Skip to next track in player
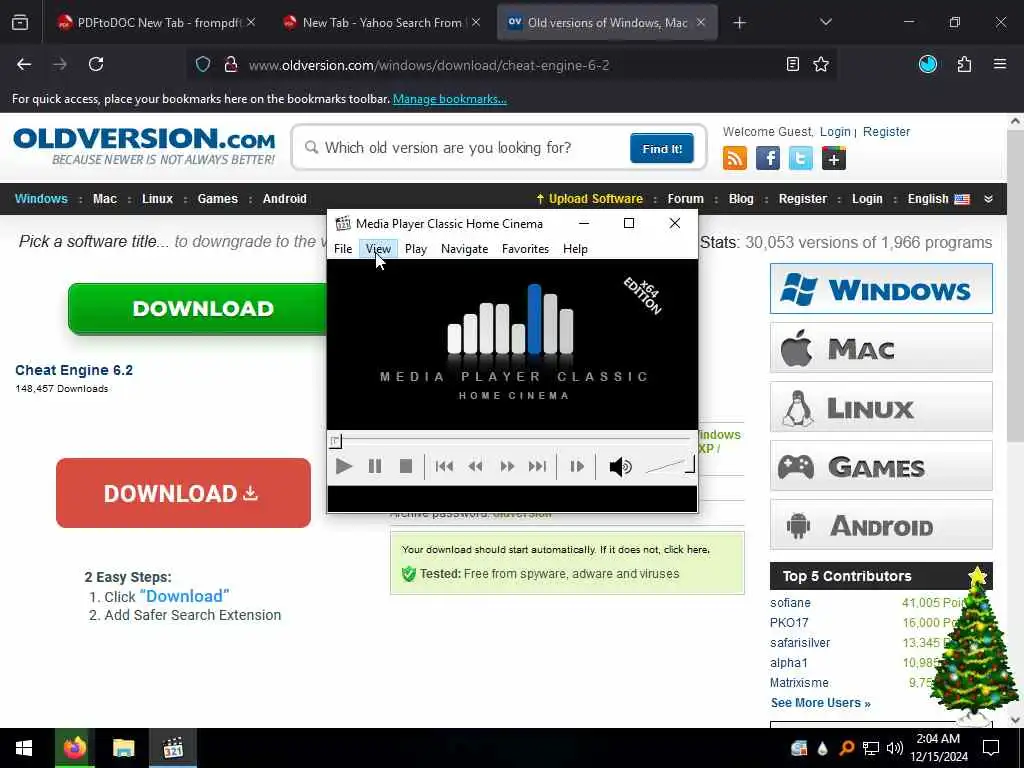The image size is (1024, 768). tap(537, 466)
